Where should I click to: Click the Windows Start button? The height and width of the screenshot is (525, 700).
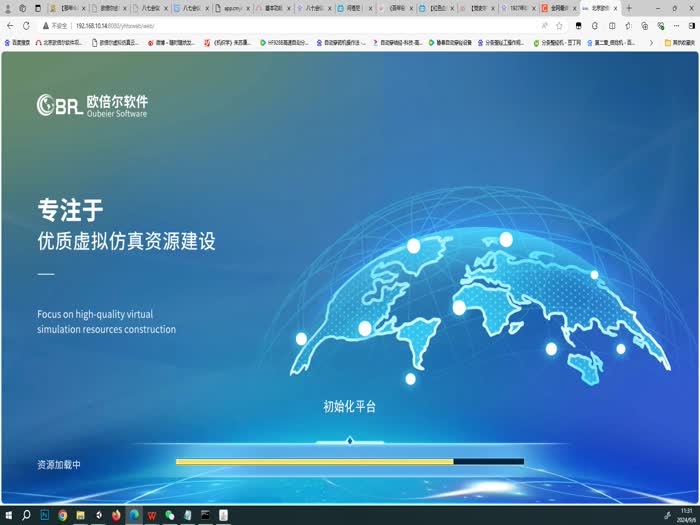pyautogui.click(x=9, y=515)
